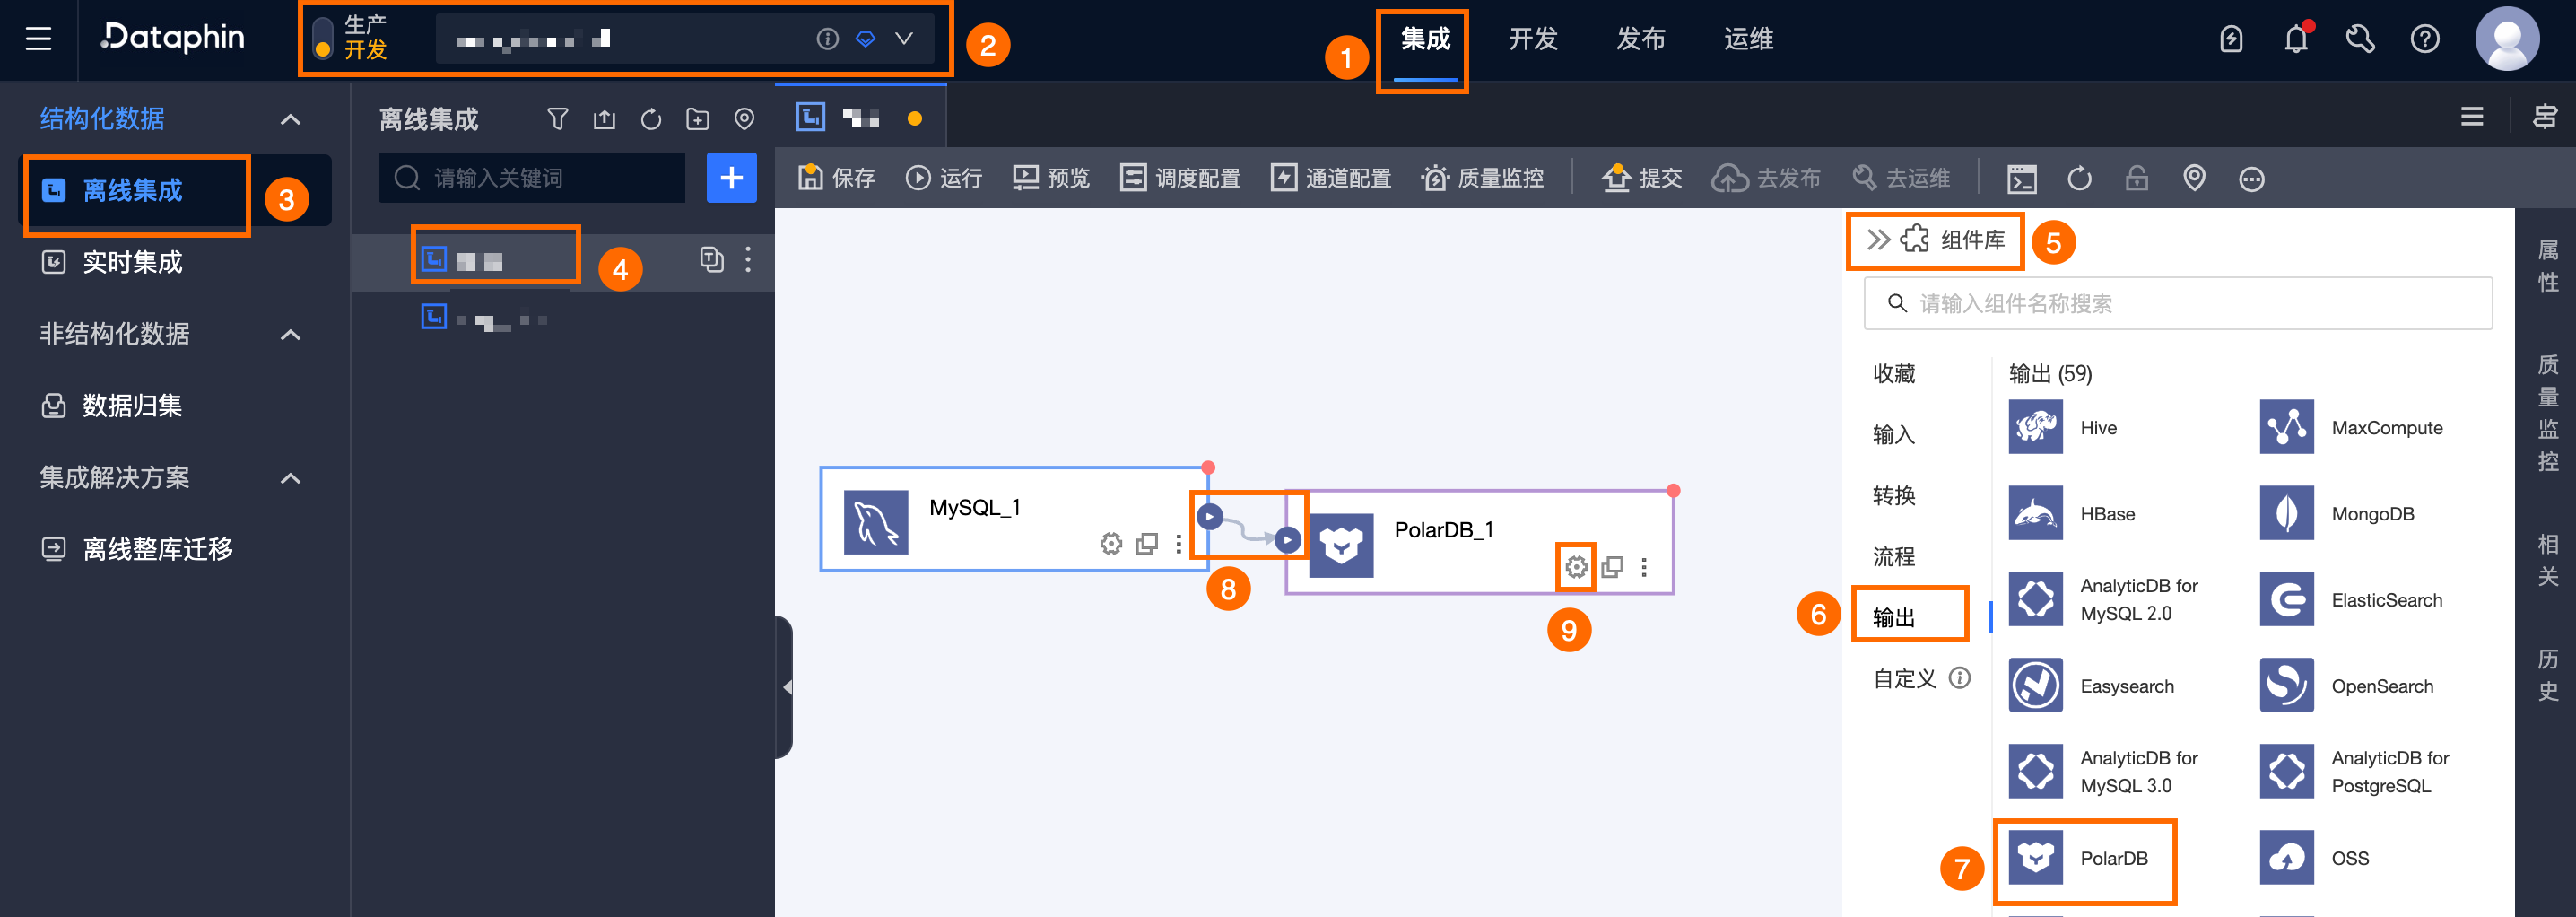Click 预览 in the toolbar
The image size is (2576, 917).
(1051, 178)
